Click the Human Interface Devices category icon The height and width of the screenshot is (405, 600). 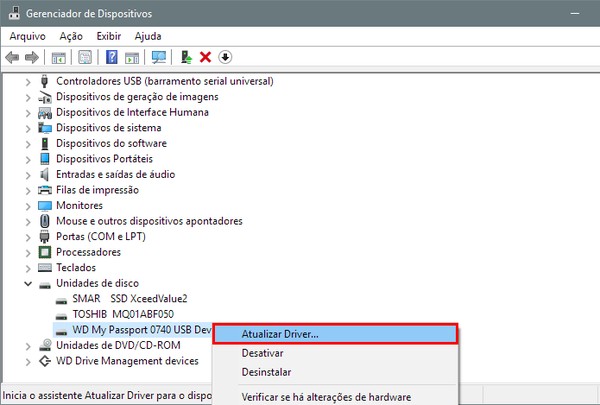pos(45,113)
